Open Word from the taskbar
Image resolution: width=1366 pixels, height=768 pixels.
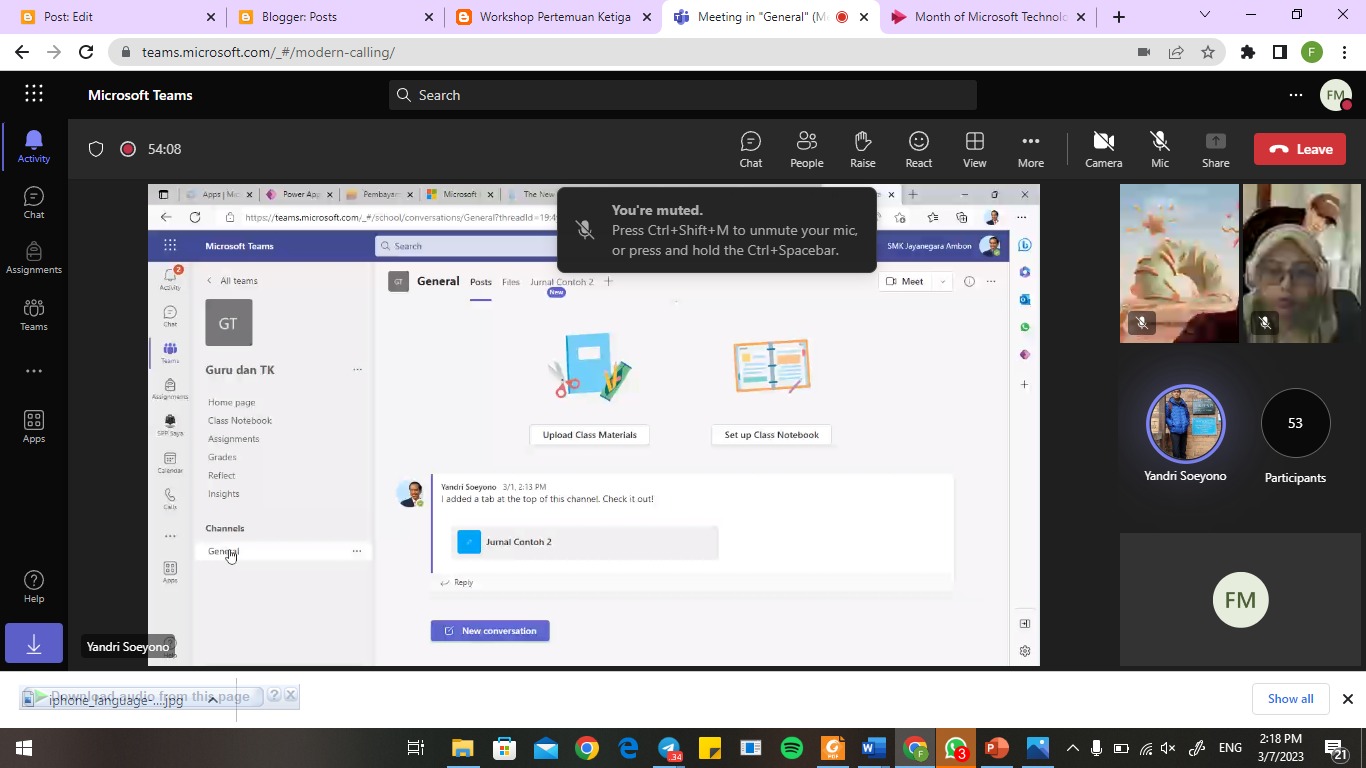click(x=874, y=748)
